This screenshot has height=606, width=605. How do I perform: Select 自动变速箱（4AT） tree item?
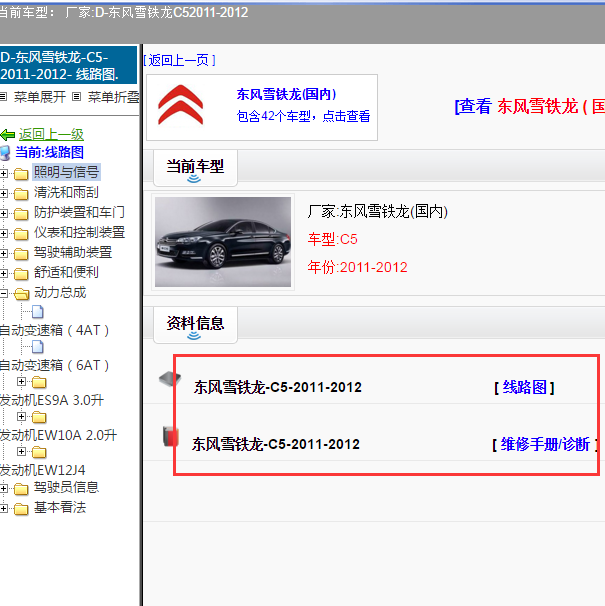pyautogui.click(x=55, y=330)
